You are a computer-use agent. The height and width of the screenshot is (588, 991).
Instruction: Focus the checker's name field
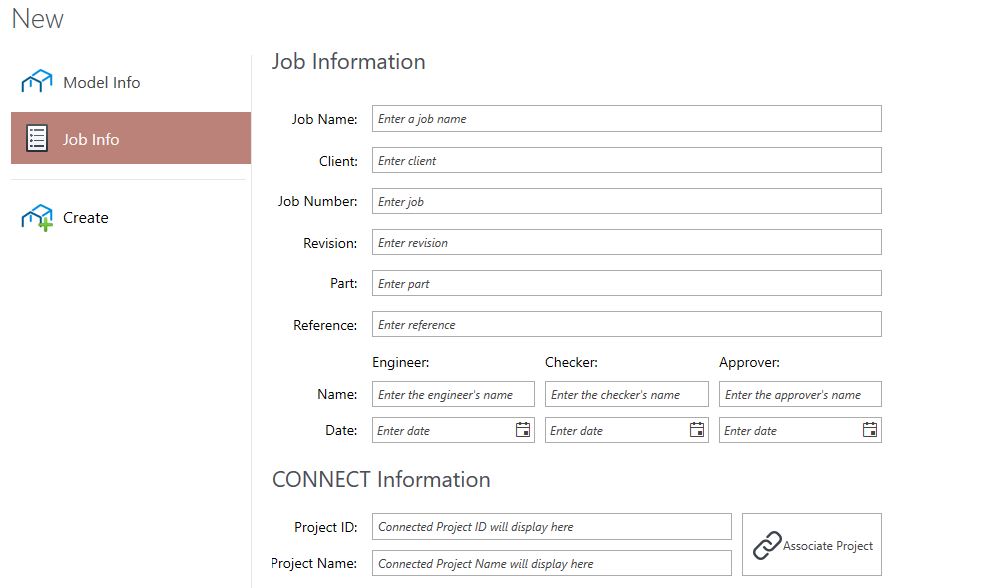point(626,394)
